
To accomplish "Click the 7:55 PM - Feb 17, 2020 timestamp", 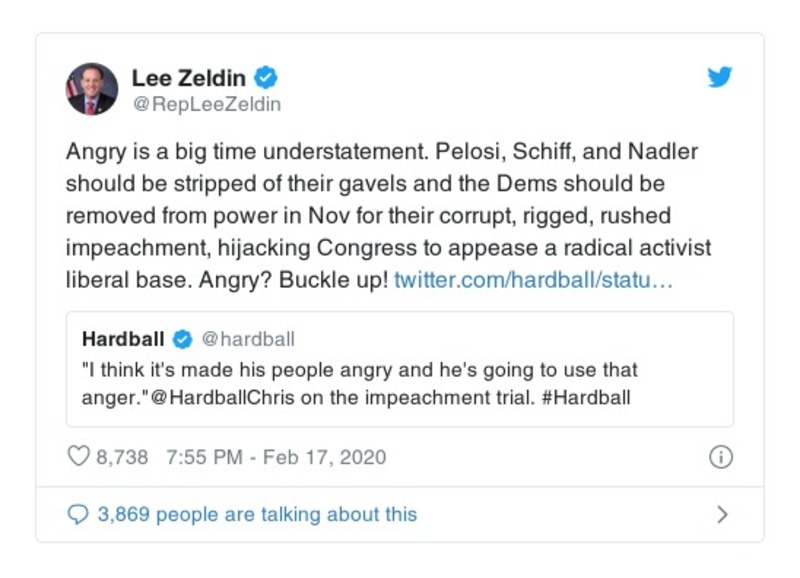I will [276, 457].
